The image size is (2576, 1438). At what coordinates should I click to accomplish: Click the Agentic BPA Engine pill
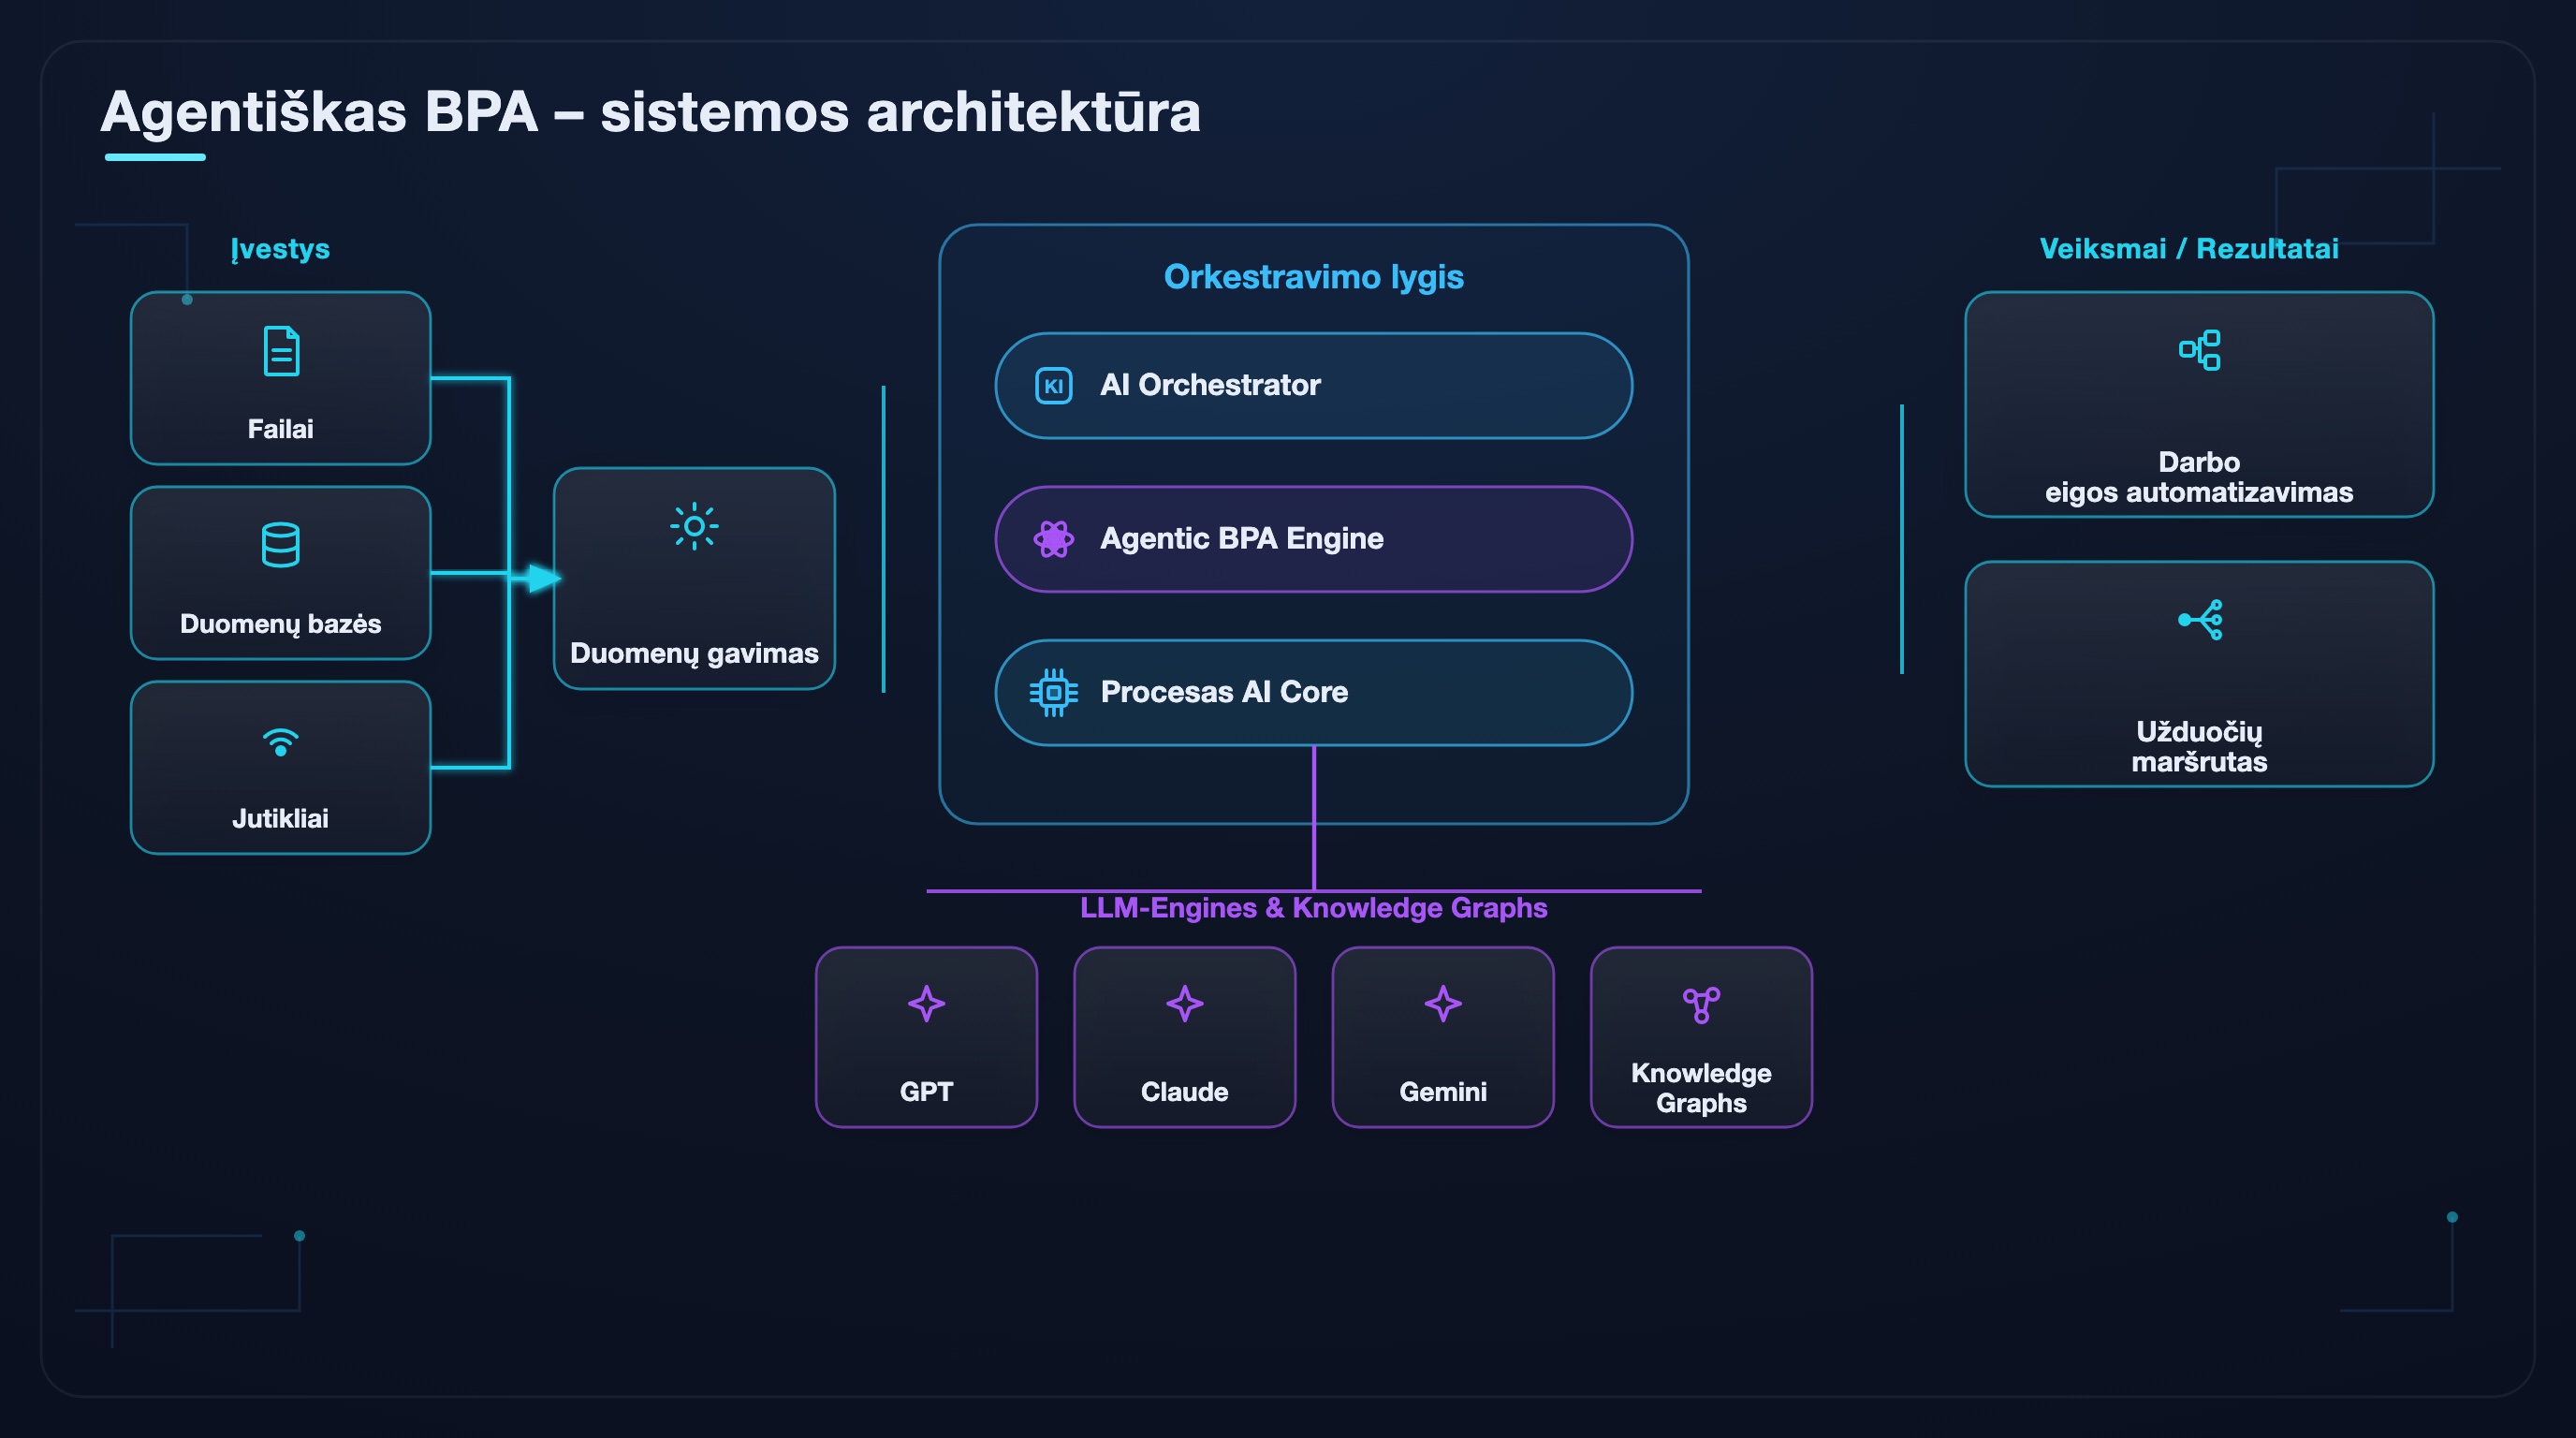[x=1313, y=539]
